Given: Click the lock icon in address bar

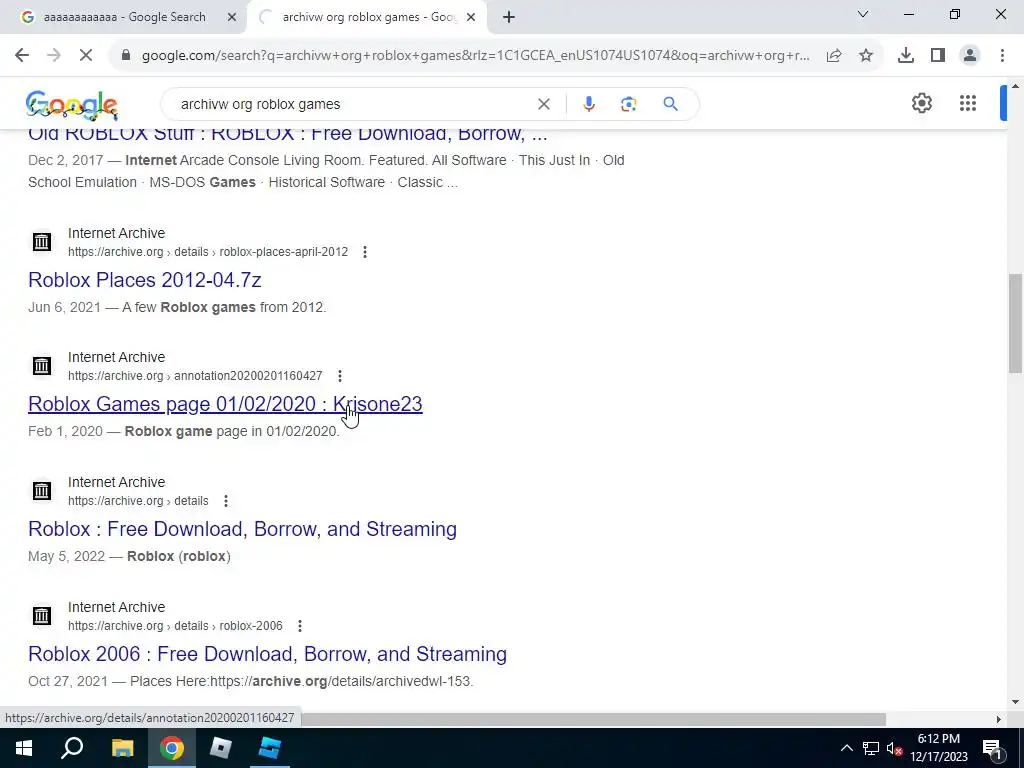Looking at the screenshot, I should (126, 56).
